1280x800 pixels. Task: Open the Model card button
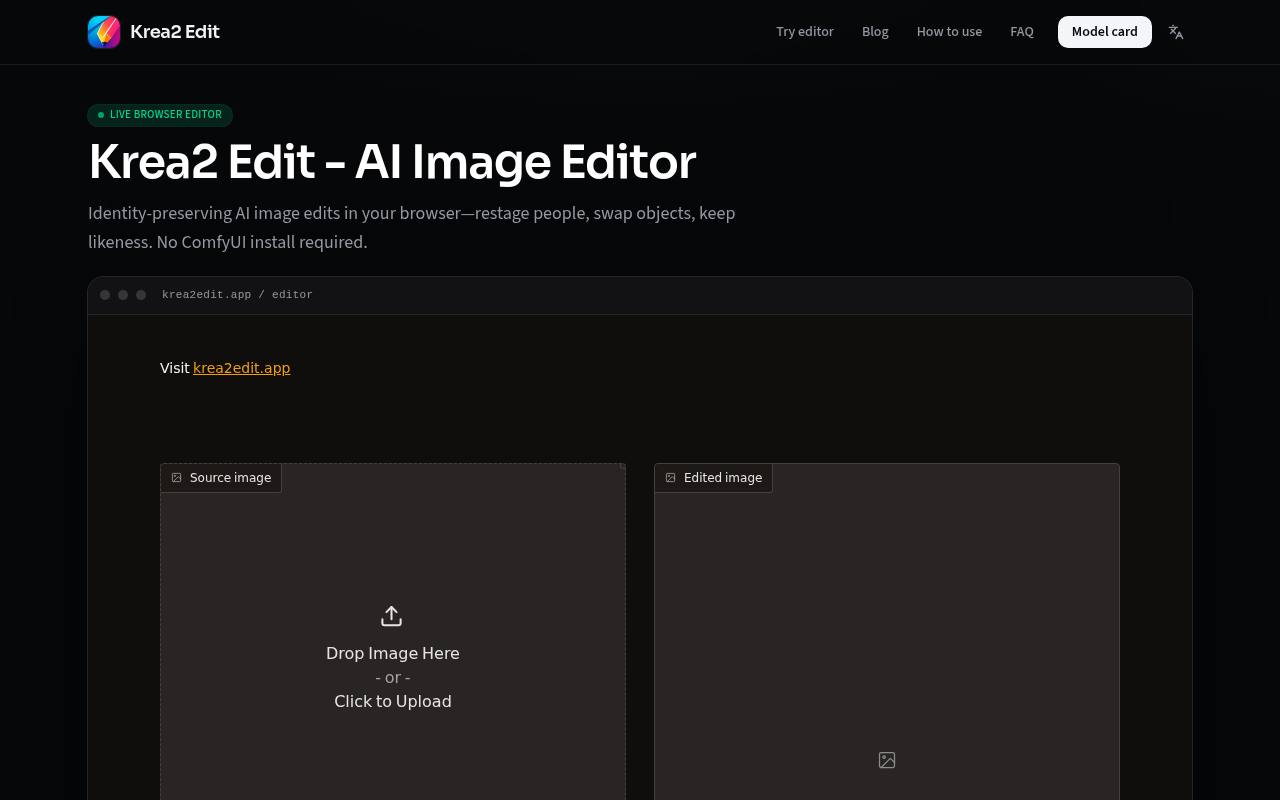click(x=1105, y=32)
